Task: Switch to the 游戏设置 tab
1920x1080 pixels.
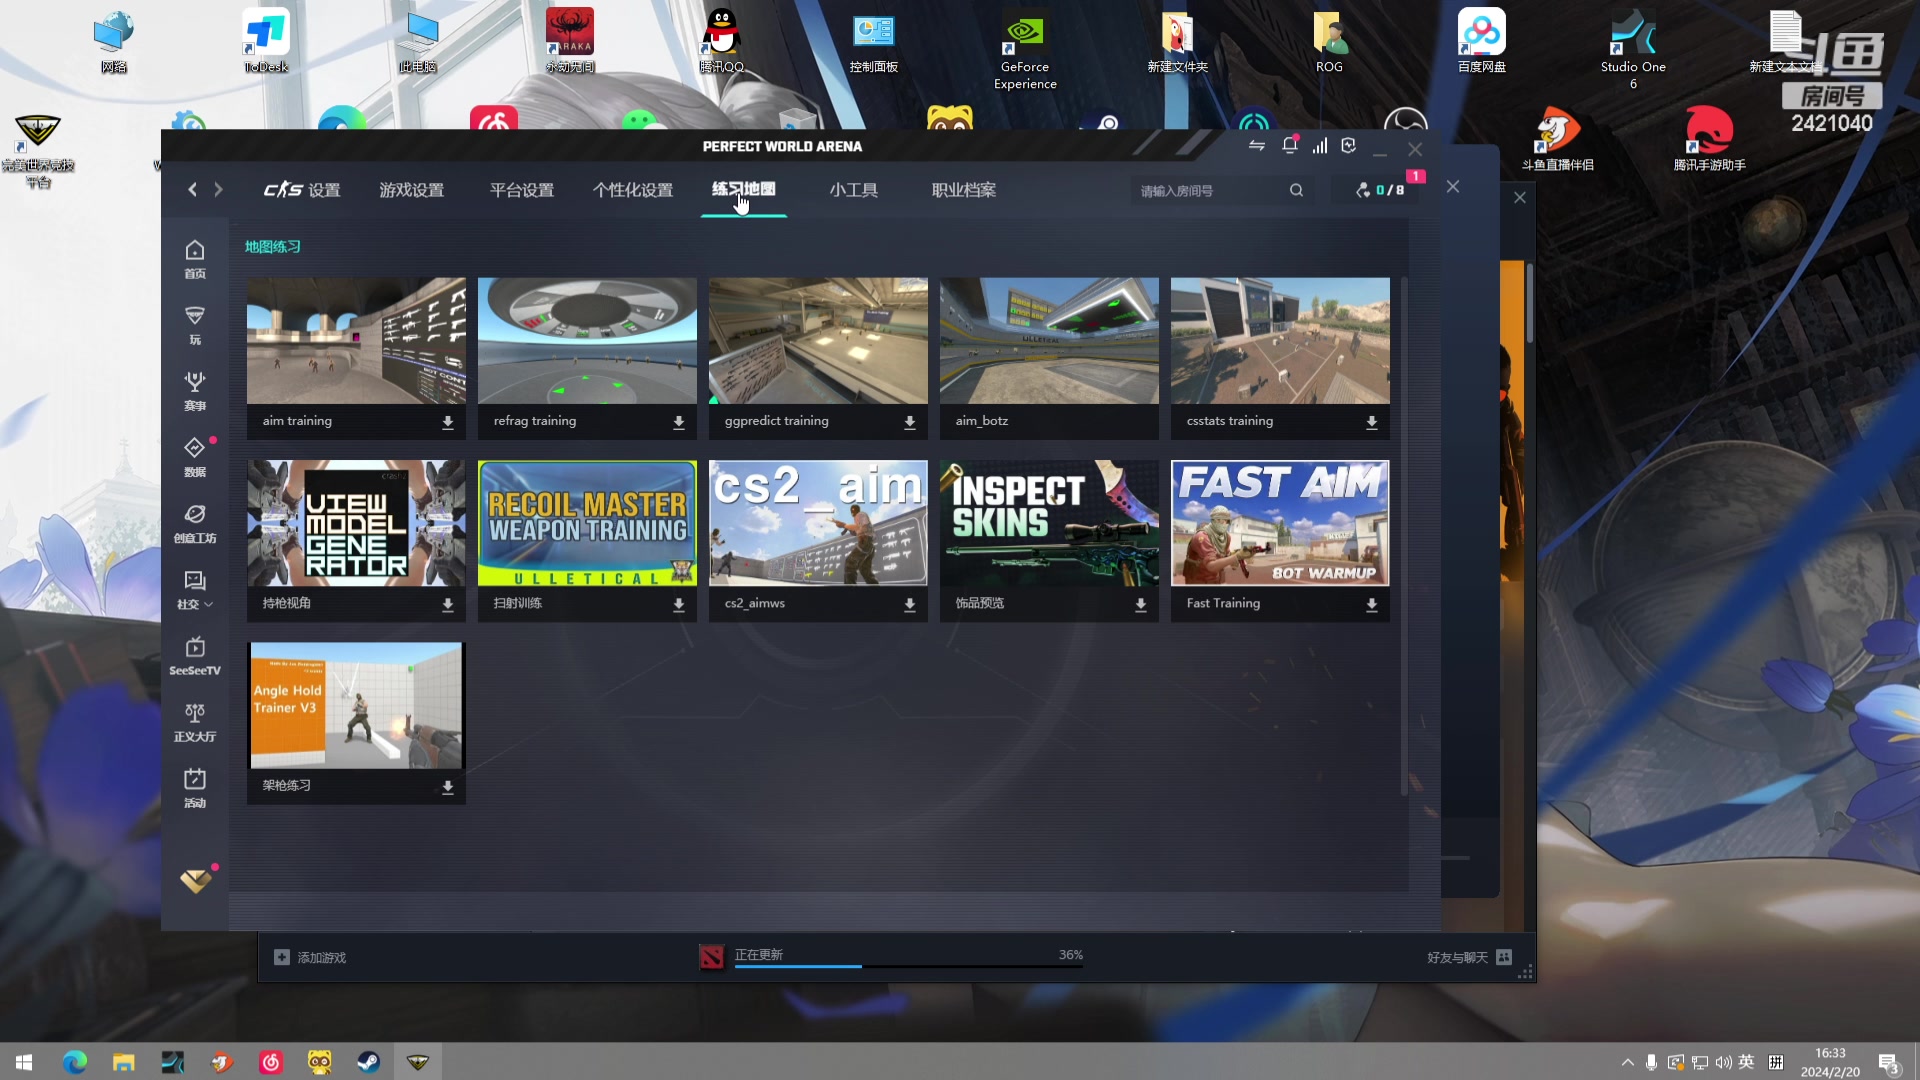Action: 411,190
